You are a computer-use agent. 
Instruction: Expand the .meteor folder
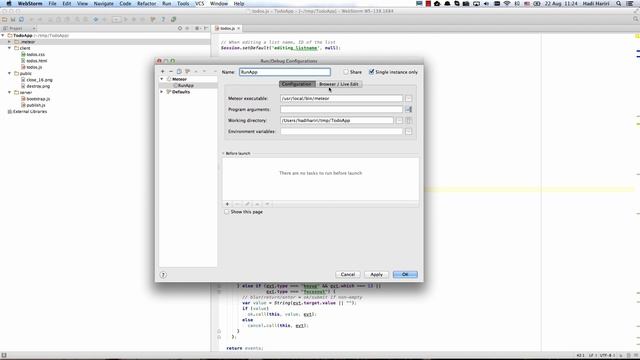9,42
